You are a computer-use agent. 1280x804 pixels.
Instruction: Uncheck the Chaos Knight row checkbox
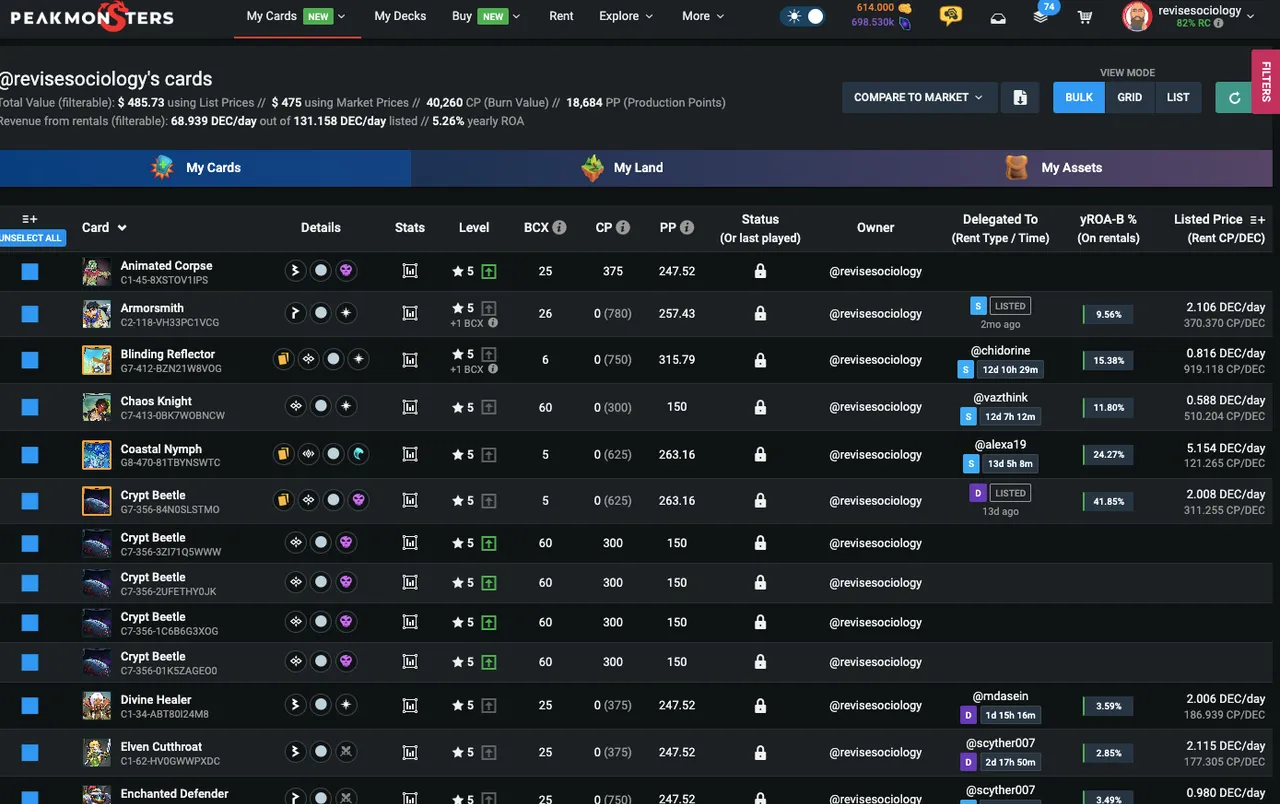pos(30,407)
